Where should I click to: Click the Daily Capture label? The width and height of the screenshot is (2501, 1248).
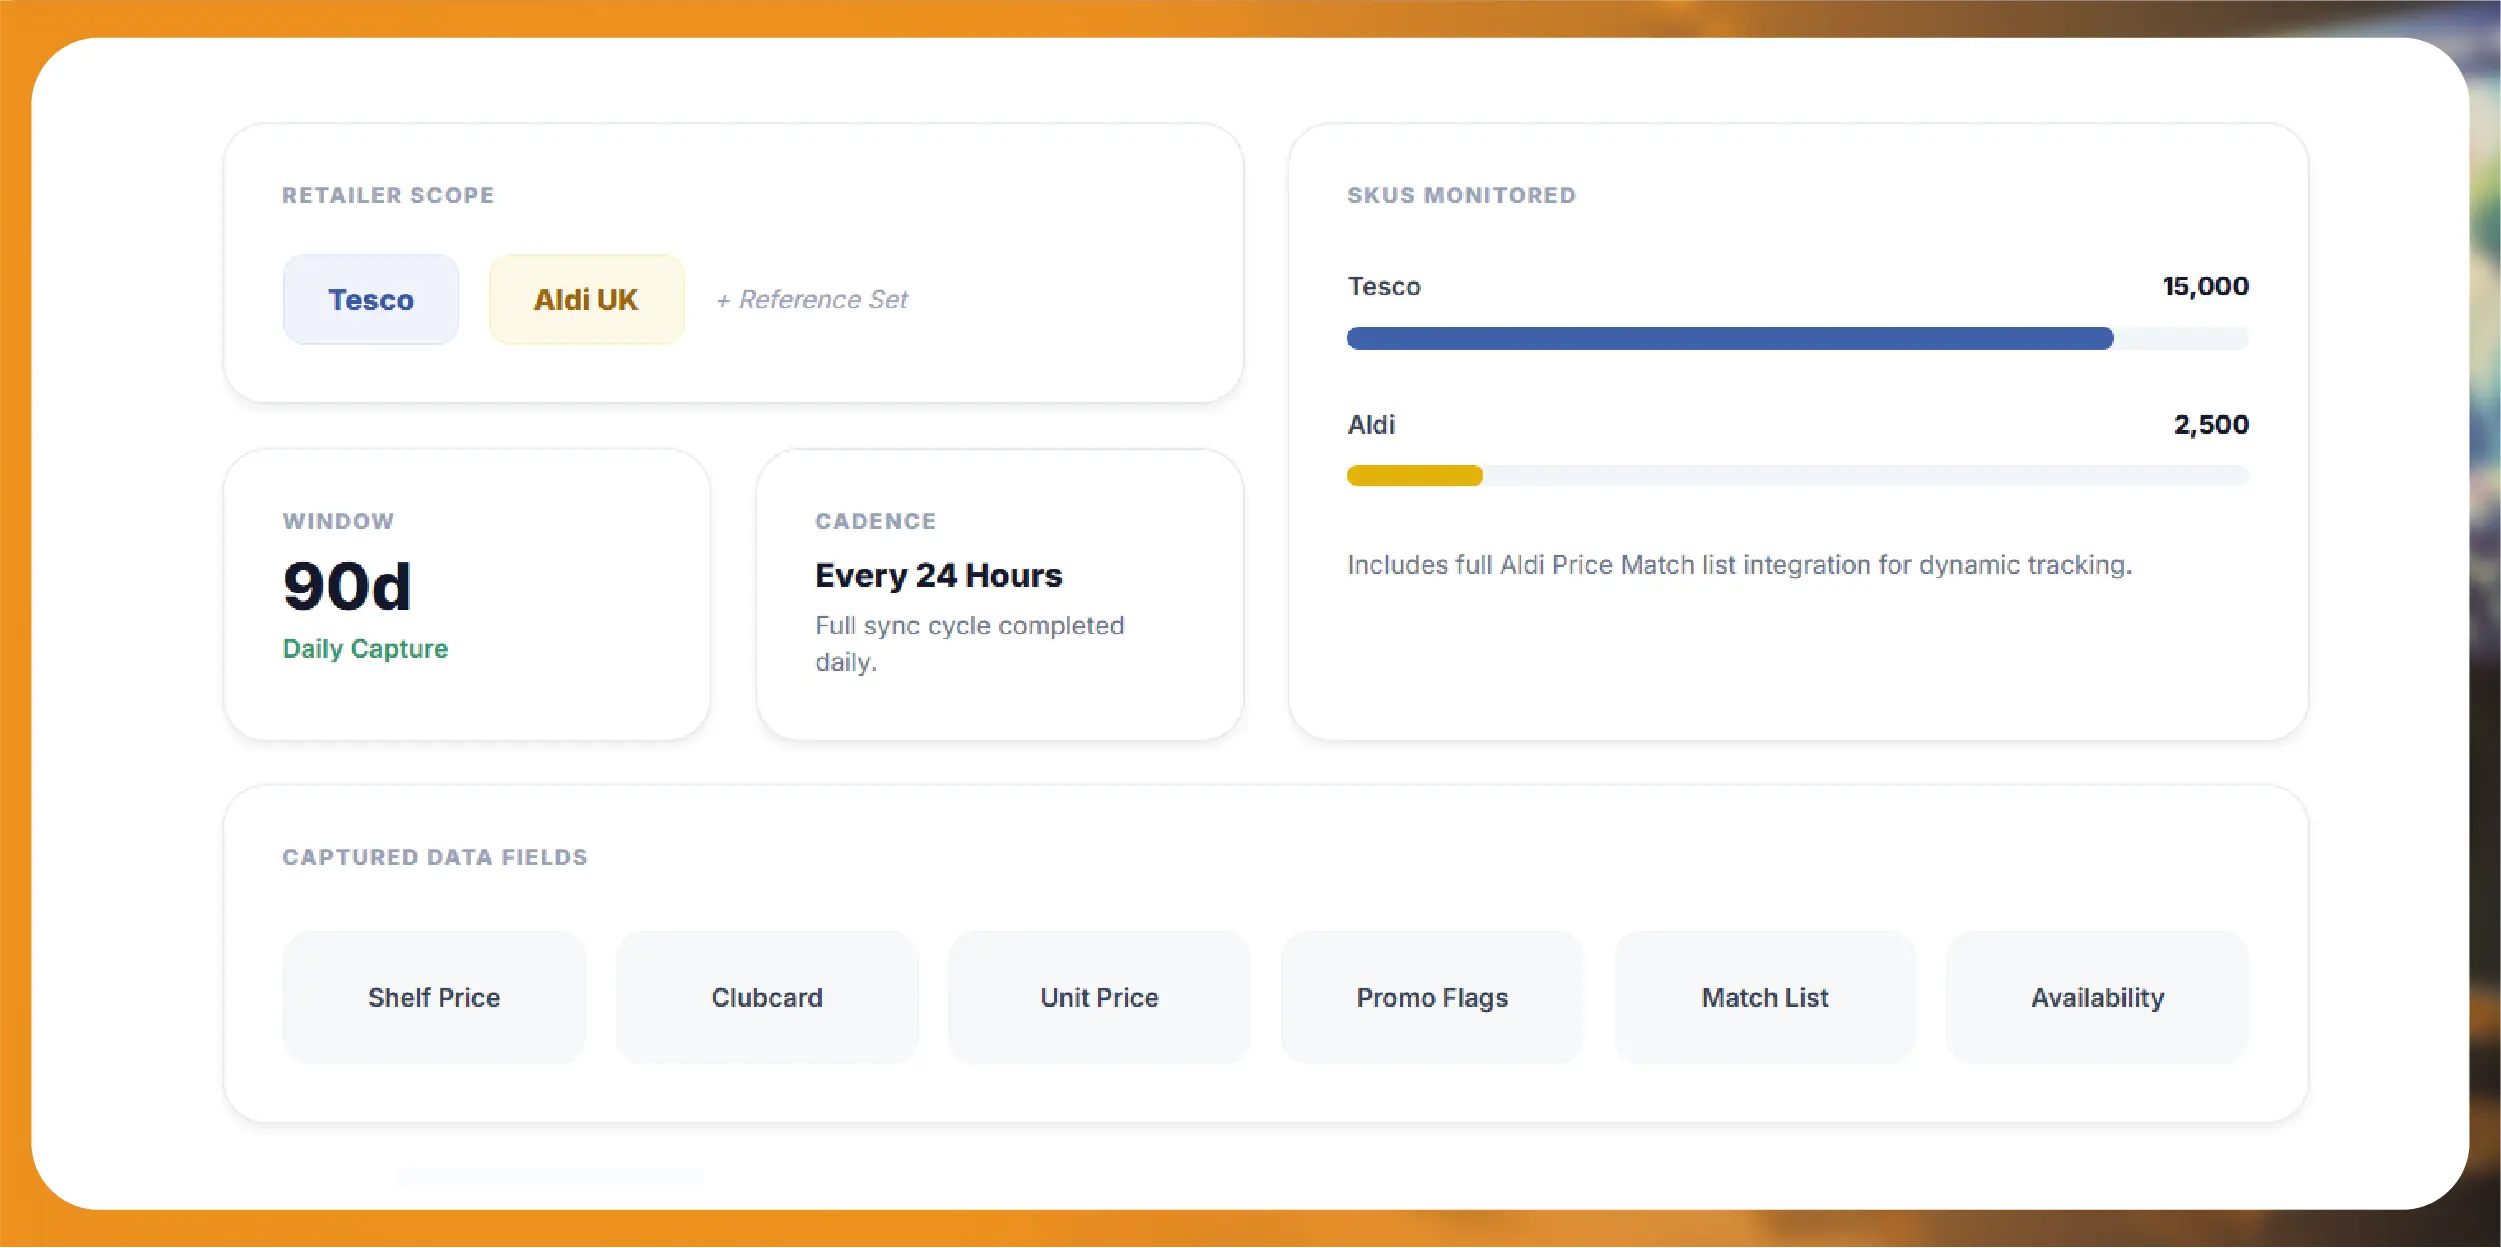pos(365,649)
